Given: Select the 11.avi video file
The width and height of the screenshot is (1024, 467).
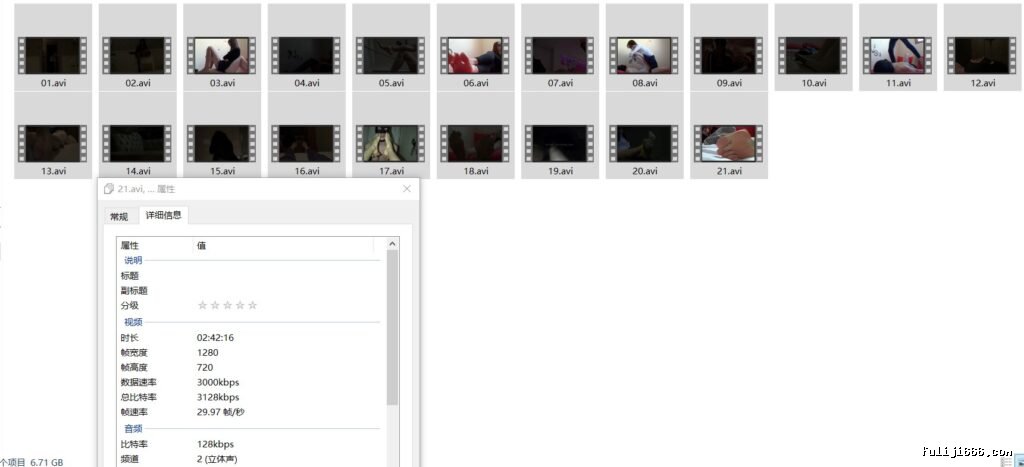Looking at the screenshot, I should (898, 47).
